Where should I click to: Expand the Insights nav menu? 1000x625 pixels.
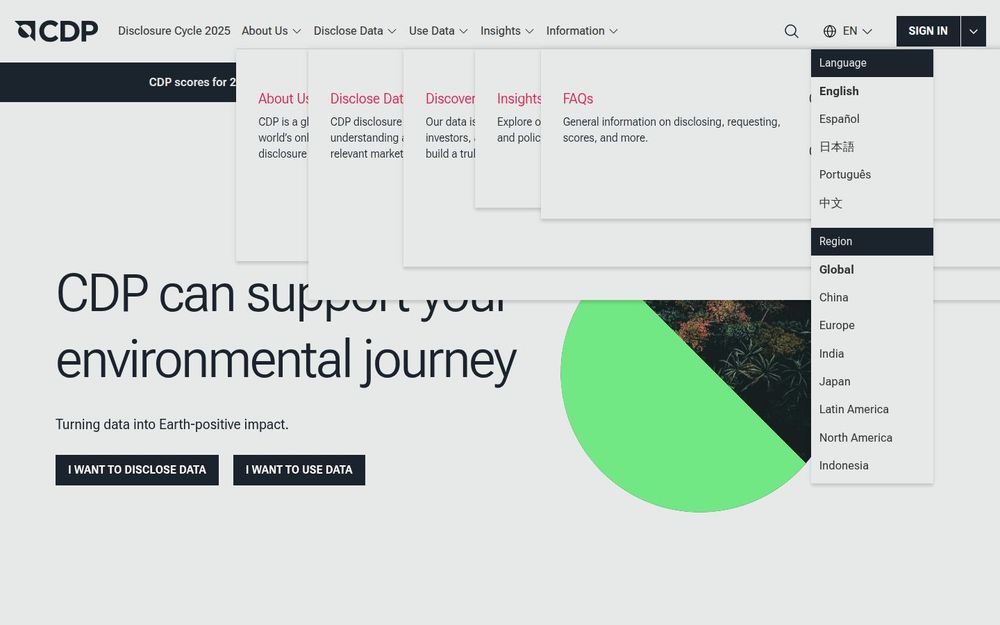pos(506,31)
